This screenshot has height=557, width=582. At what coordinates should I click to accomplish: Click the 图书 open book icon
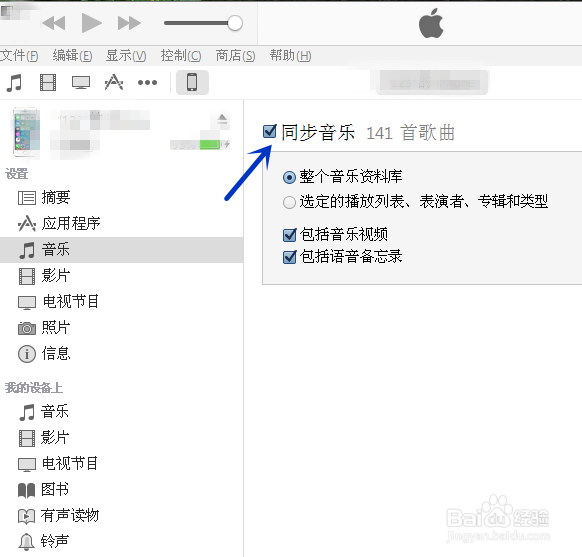point(26,491)
